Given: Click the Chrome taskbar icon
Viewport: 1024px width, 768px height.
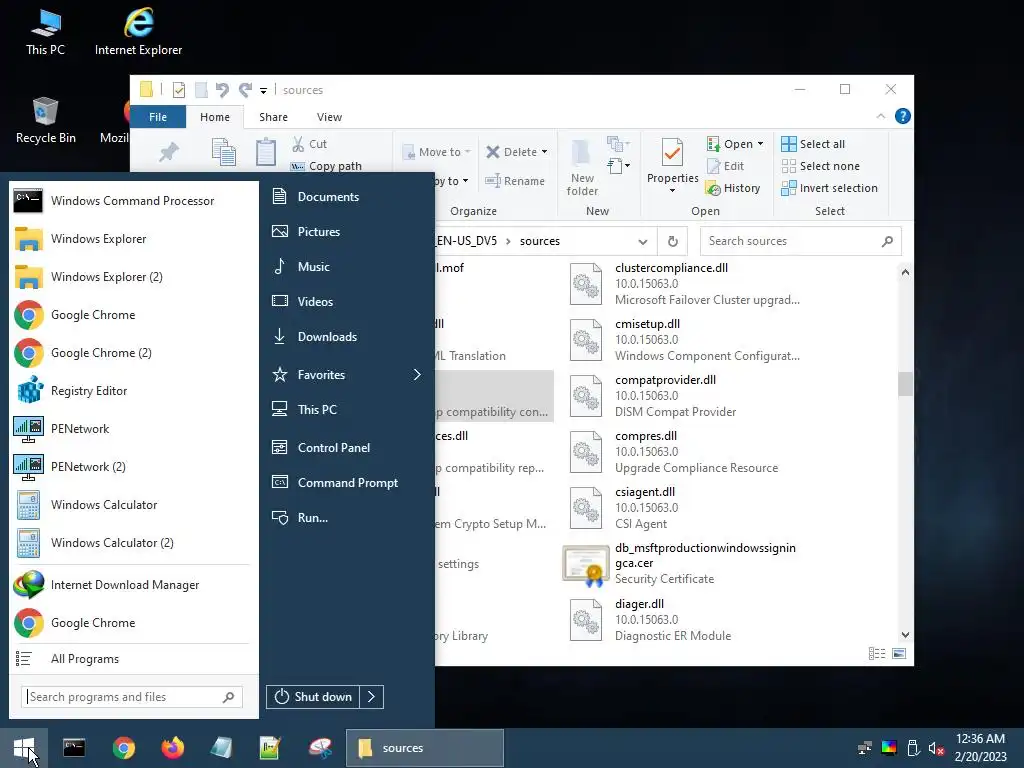Looking at the screenshot, I should [123, 748].
